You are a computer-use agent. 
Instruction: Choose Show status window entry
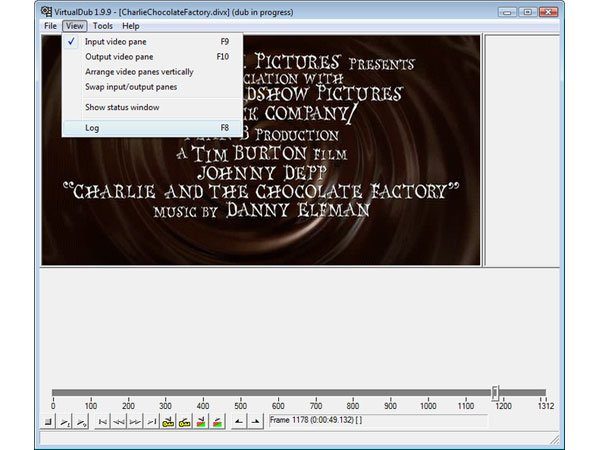(152, 108)
